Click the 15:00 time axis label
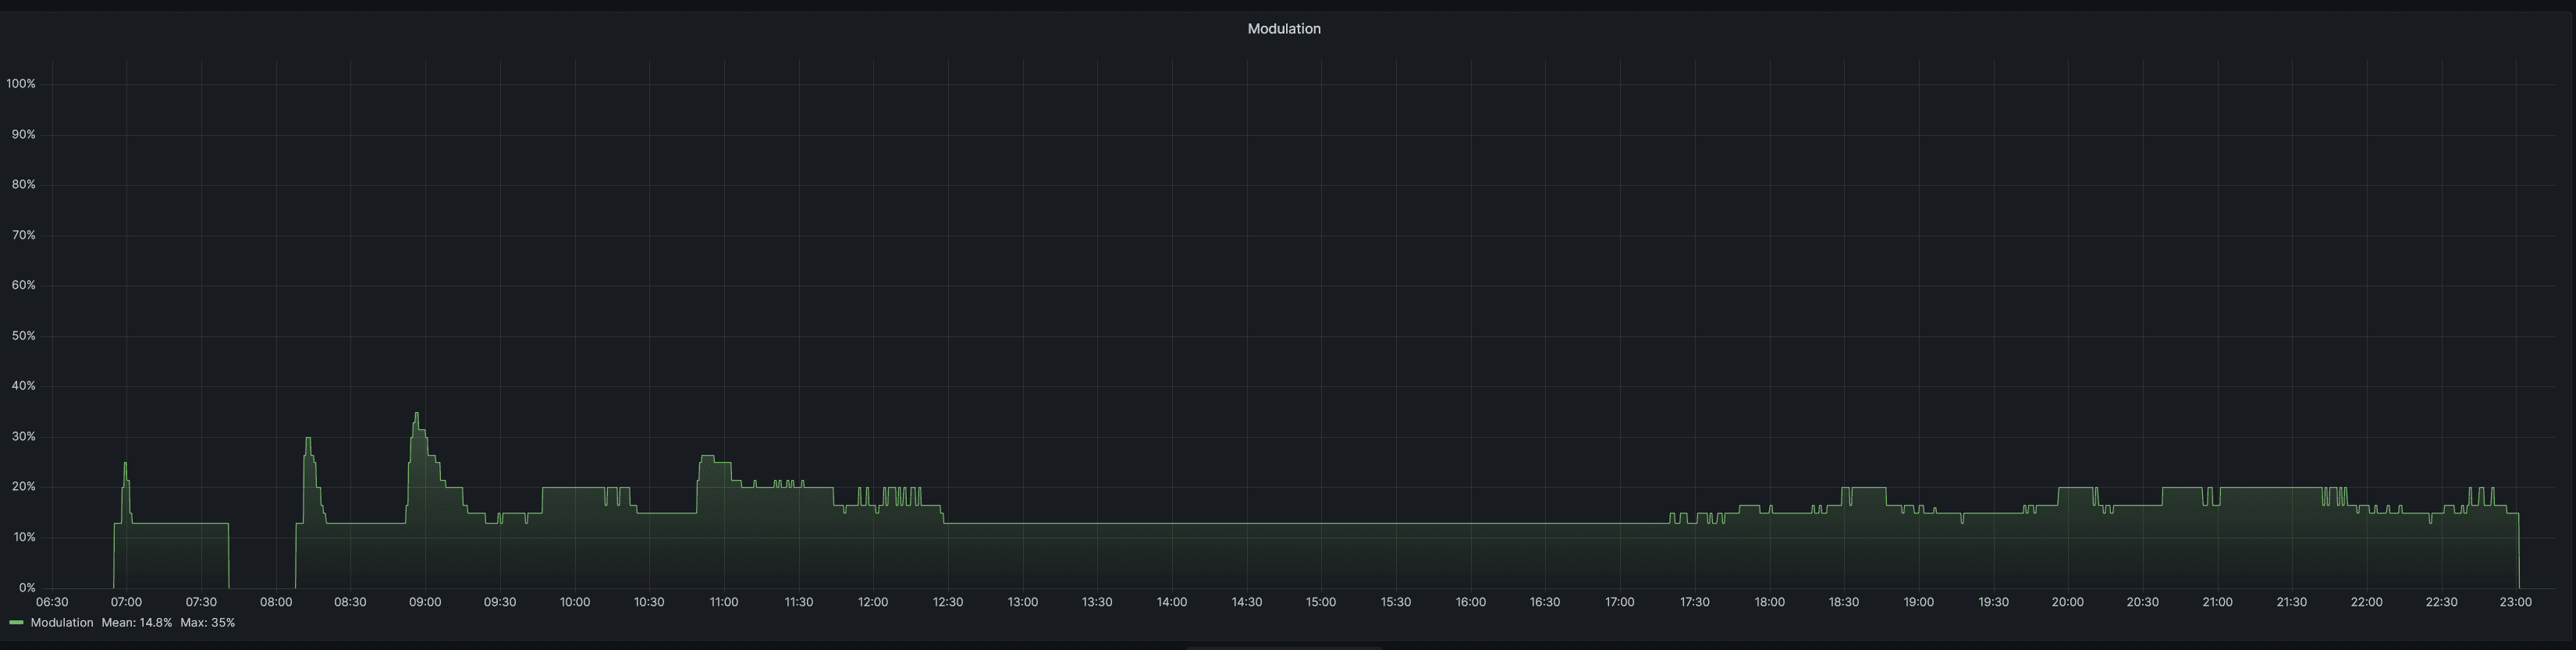2576x650 pixels. tap(1321, 602)
